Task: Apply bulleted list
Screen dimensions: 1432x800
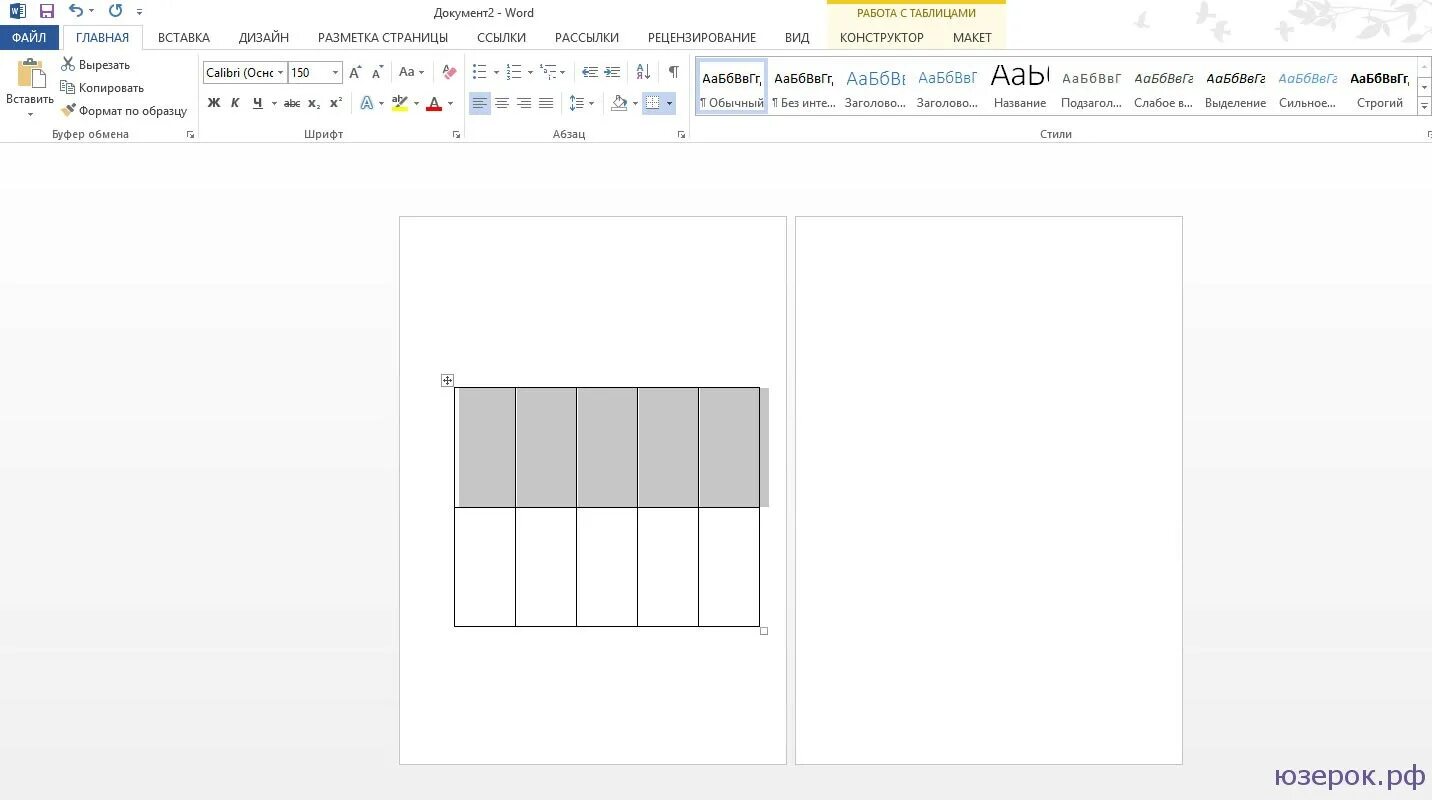Action: pos(480,73)
